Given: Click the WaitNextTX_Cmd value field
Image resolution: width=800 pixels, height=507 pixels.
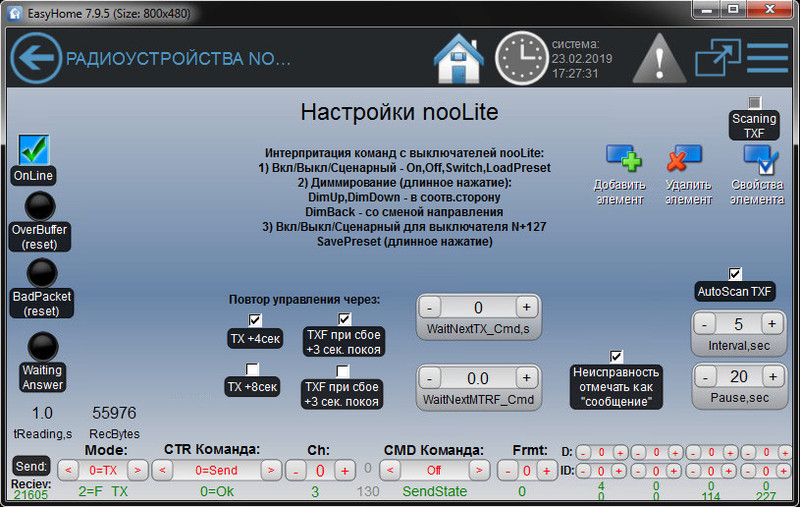Looking at the screenshot, I should (478, 307).
